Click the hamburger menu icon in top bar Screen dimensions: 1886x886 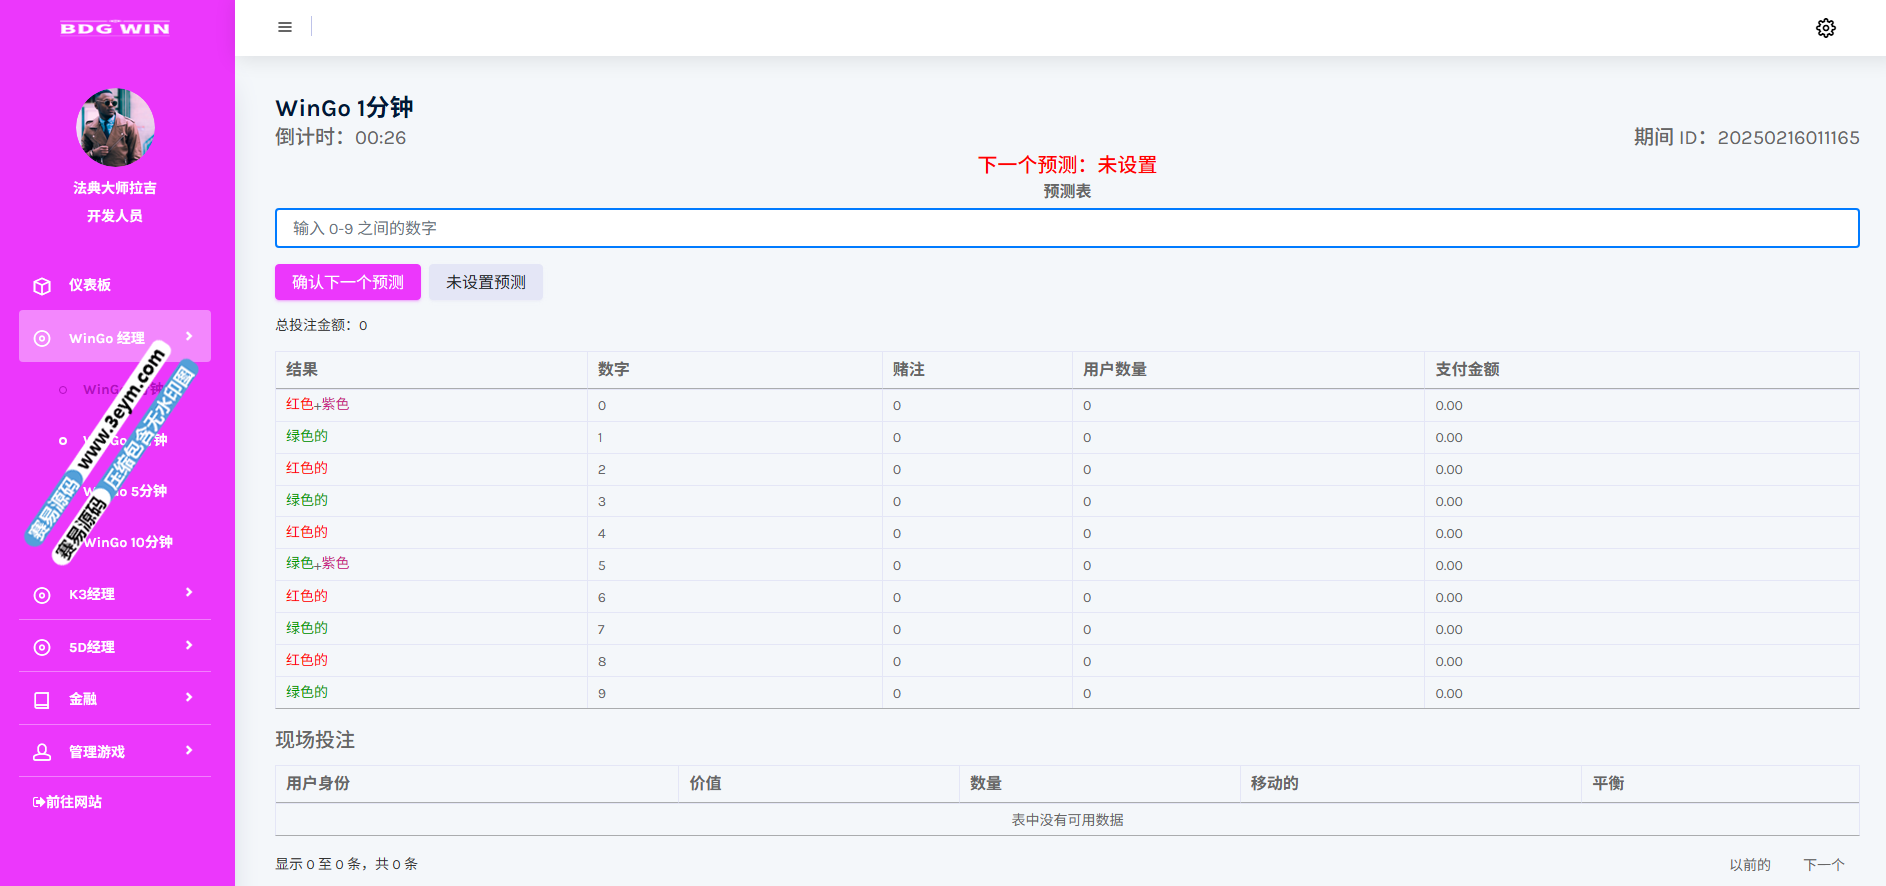pyautogui.click(x=285, y=27)
